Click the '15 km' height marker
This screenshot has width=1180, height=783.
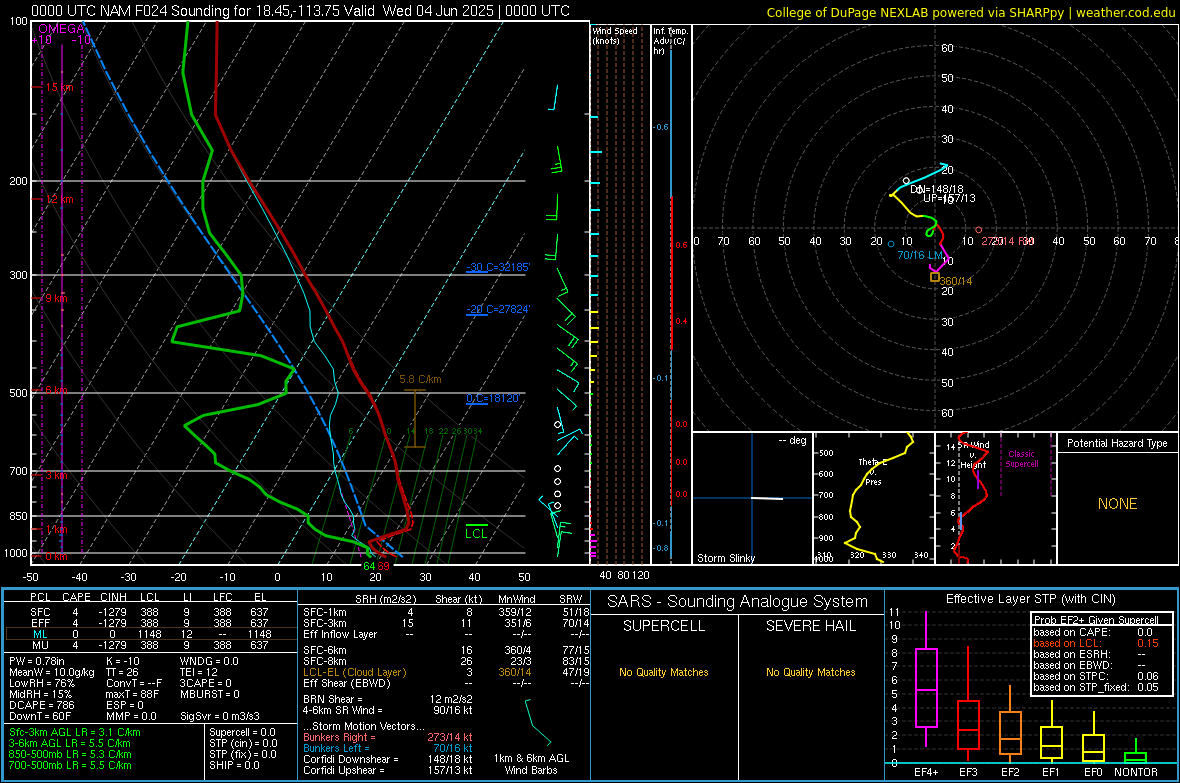pyautogui.click(x=59, y=87)
